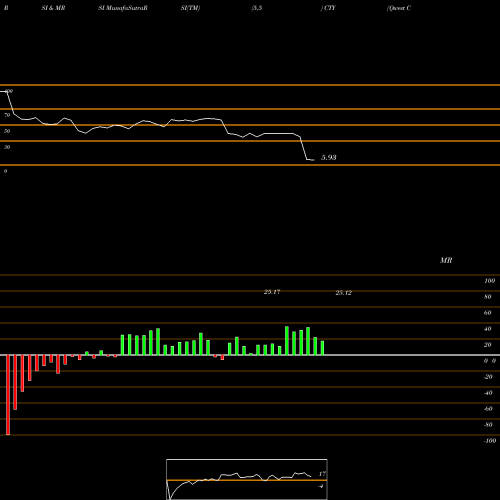Click the 17 value in mini chart
Image resolution: width=500 pixels, height=500 pixels.
pos(322,474)
